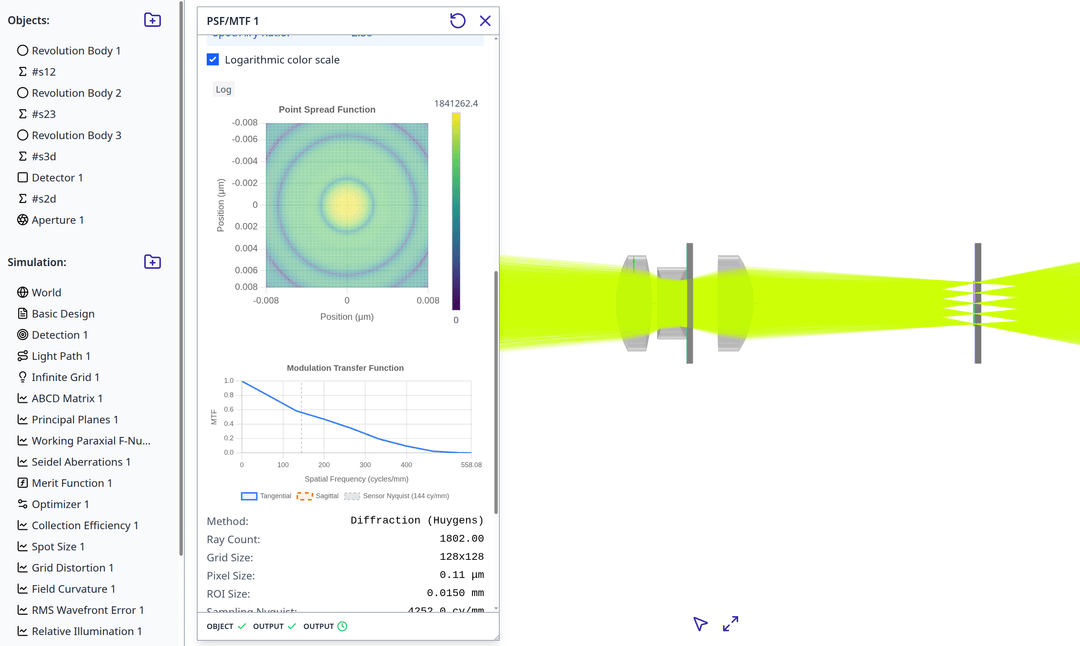Close the PSF/MTF 1 panel

pyautogui.click(x=485, y=21)
